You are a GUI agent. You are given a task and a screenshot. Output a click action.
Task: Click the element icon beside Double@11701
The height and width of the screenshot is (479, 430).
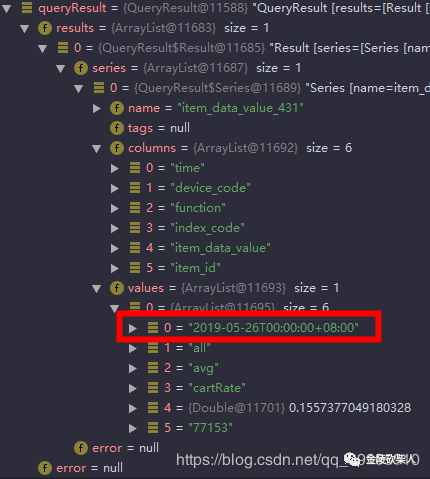click(x=153, y=408)
